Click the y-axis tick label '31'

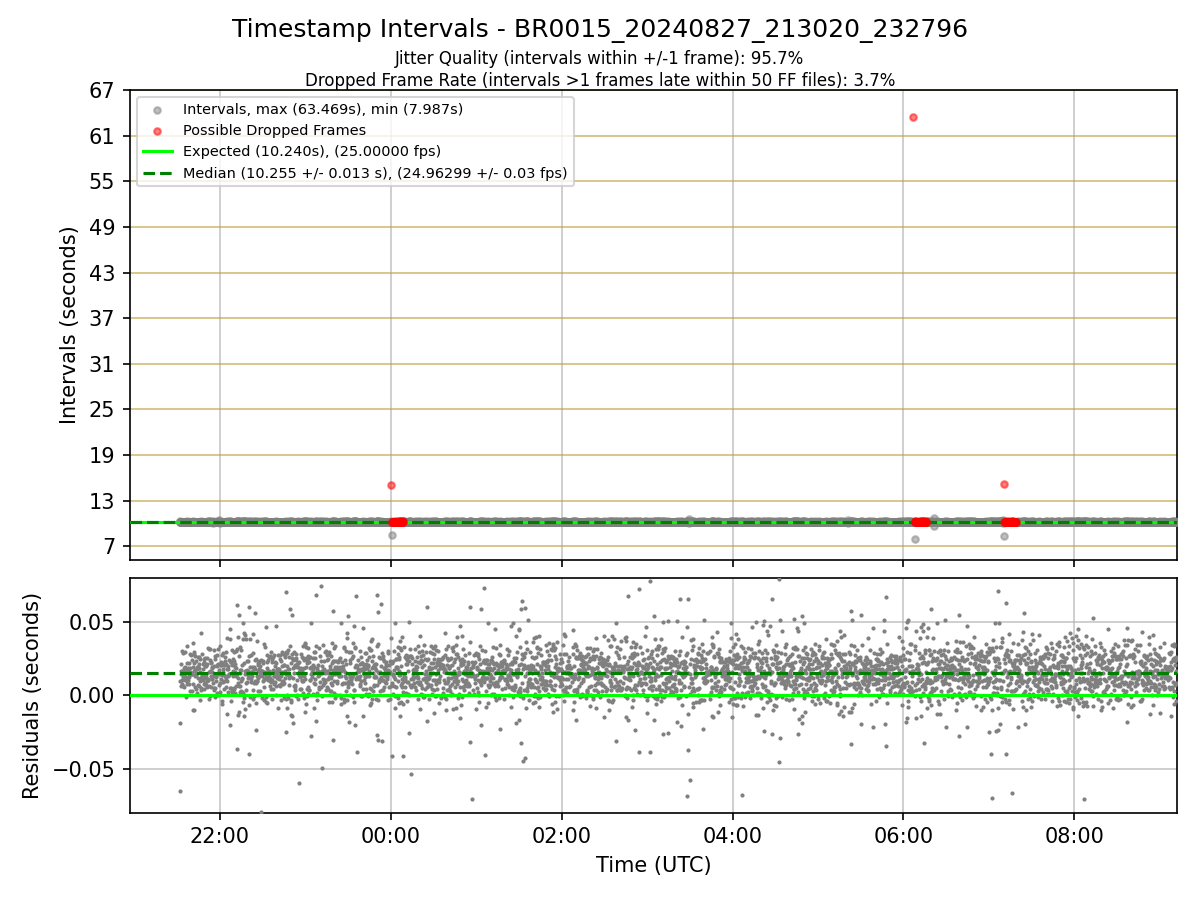104,364
